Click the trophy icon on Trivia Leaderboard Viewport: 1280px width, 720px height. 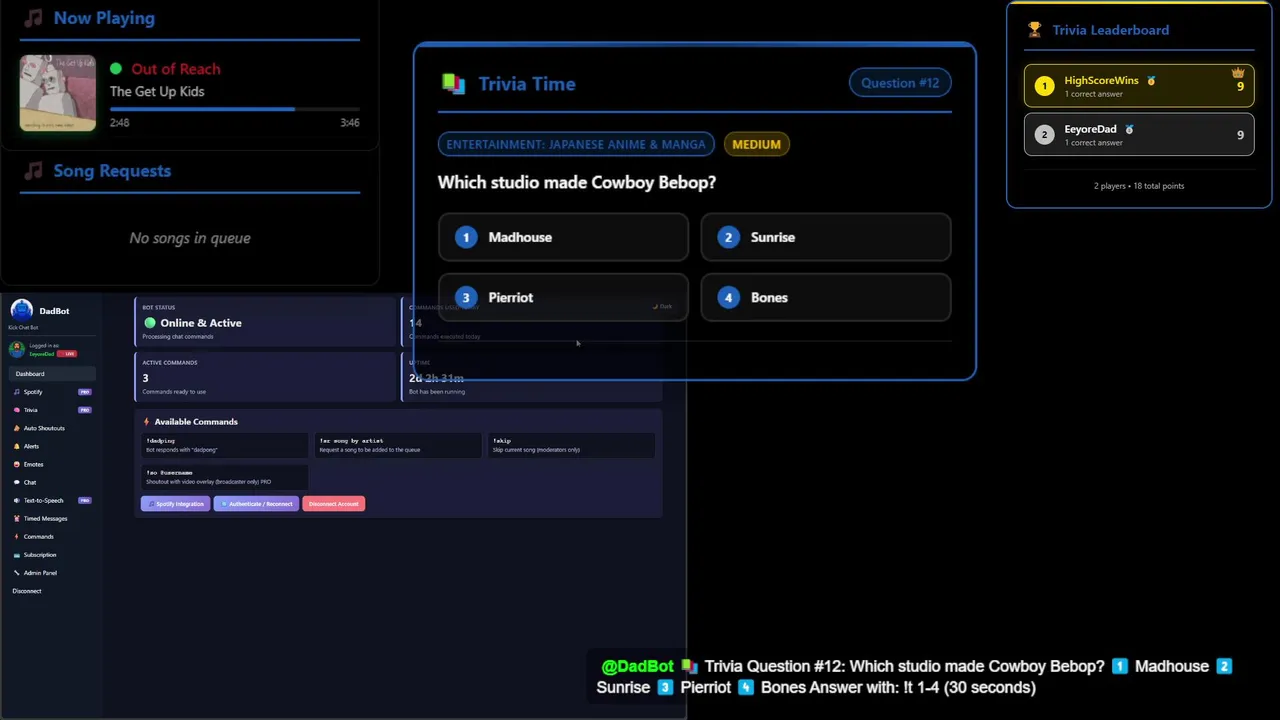1034,30
